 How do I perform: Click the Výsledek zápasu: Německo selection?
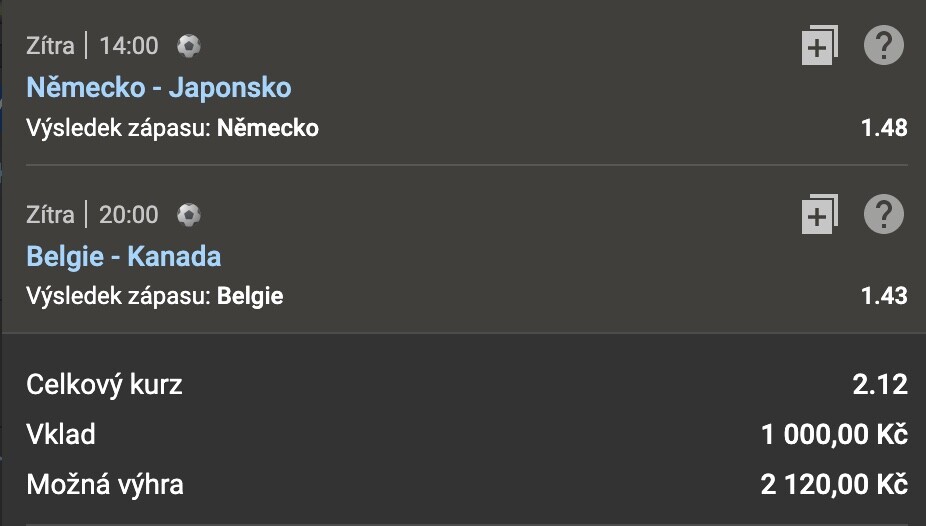click(x=172, y=128)
